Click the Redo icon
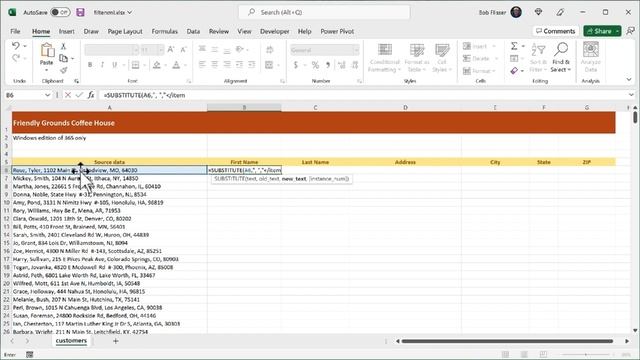Screen dimensions: 640x360 [x=16, y=58]
